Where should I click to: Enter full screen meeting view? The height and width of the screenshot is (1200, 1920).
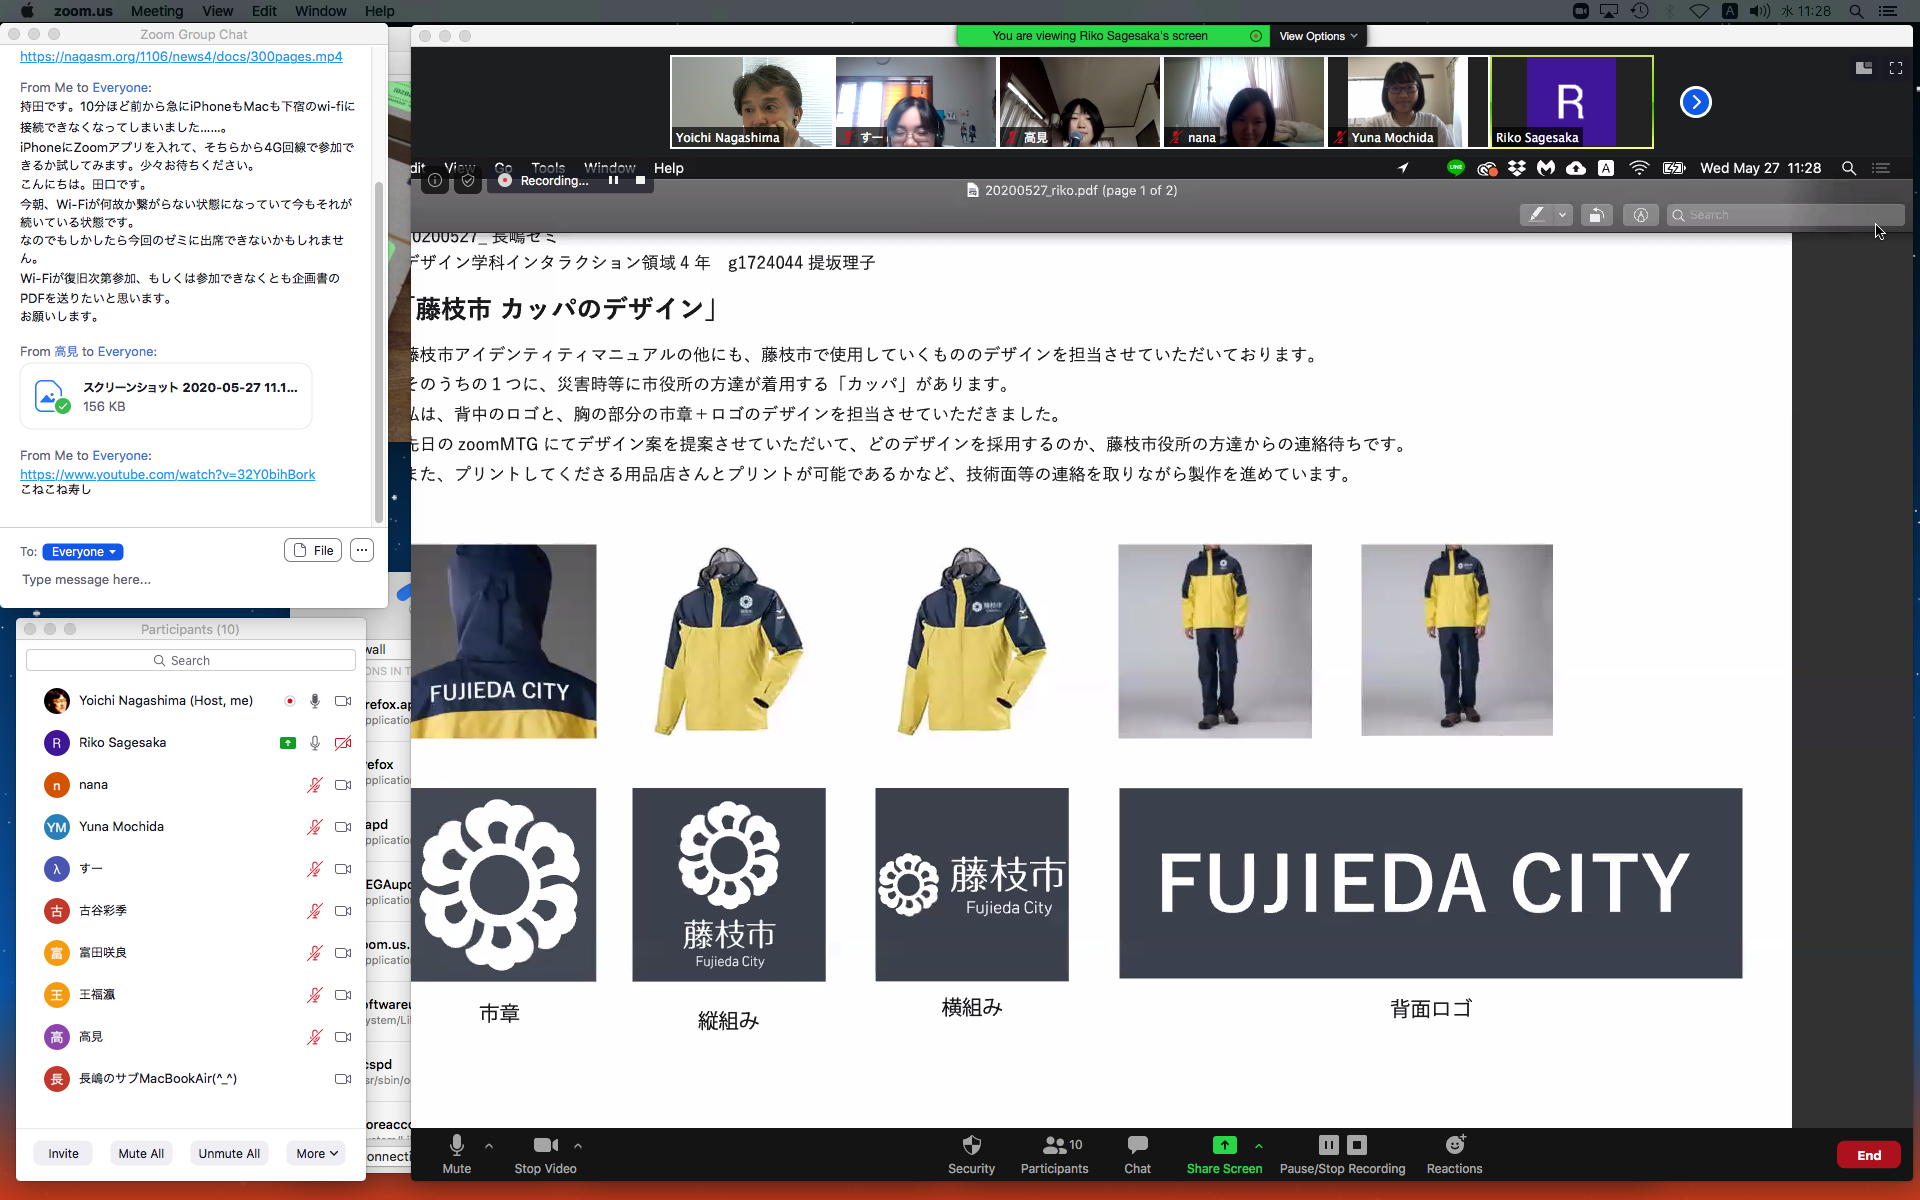tap(1895, 68)
